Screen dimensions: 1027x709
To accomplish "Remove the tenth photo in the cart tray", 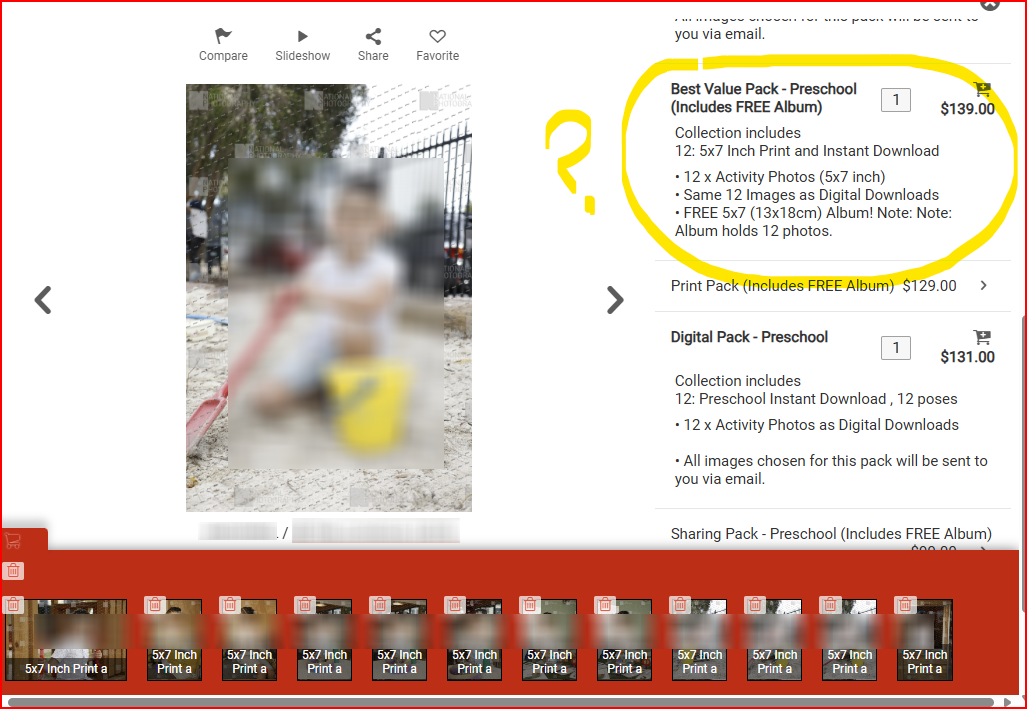I will [x=755, y=604].
